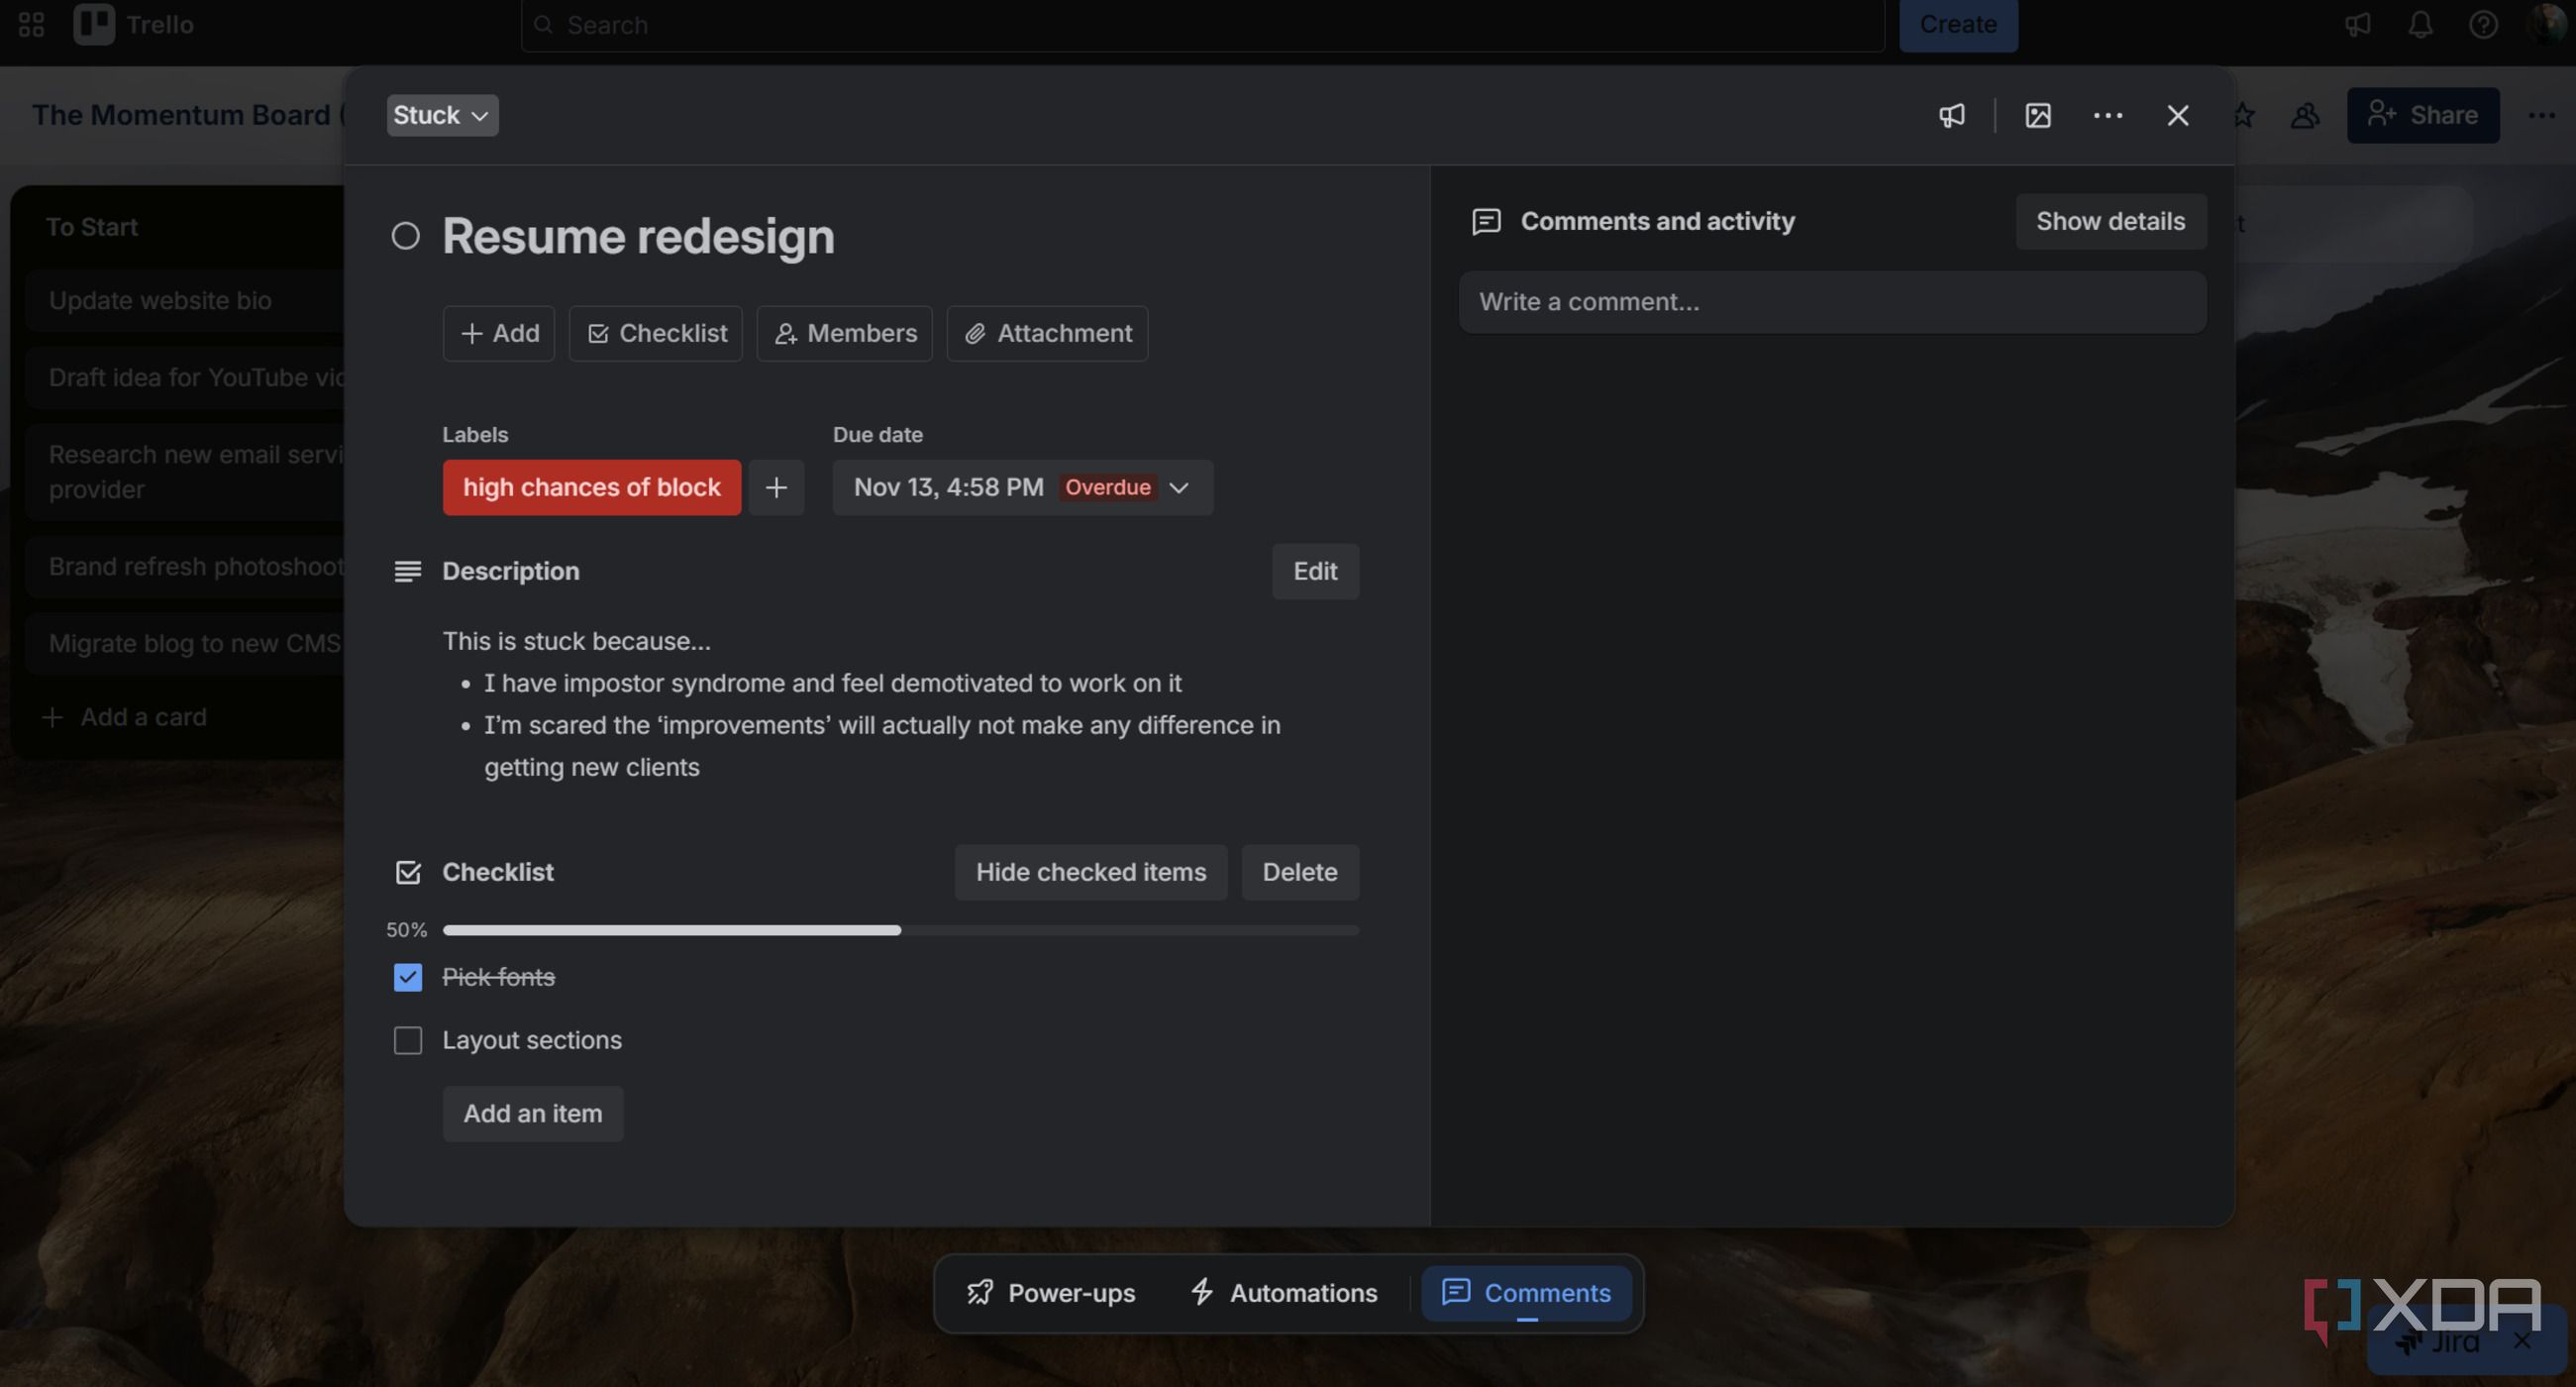The image size is (2576, 1387).
Task: Open the Automations tab
Action: (1284, 1293)
